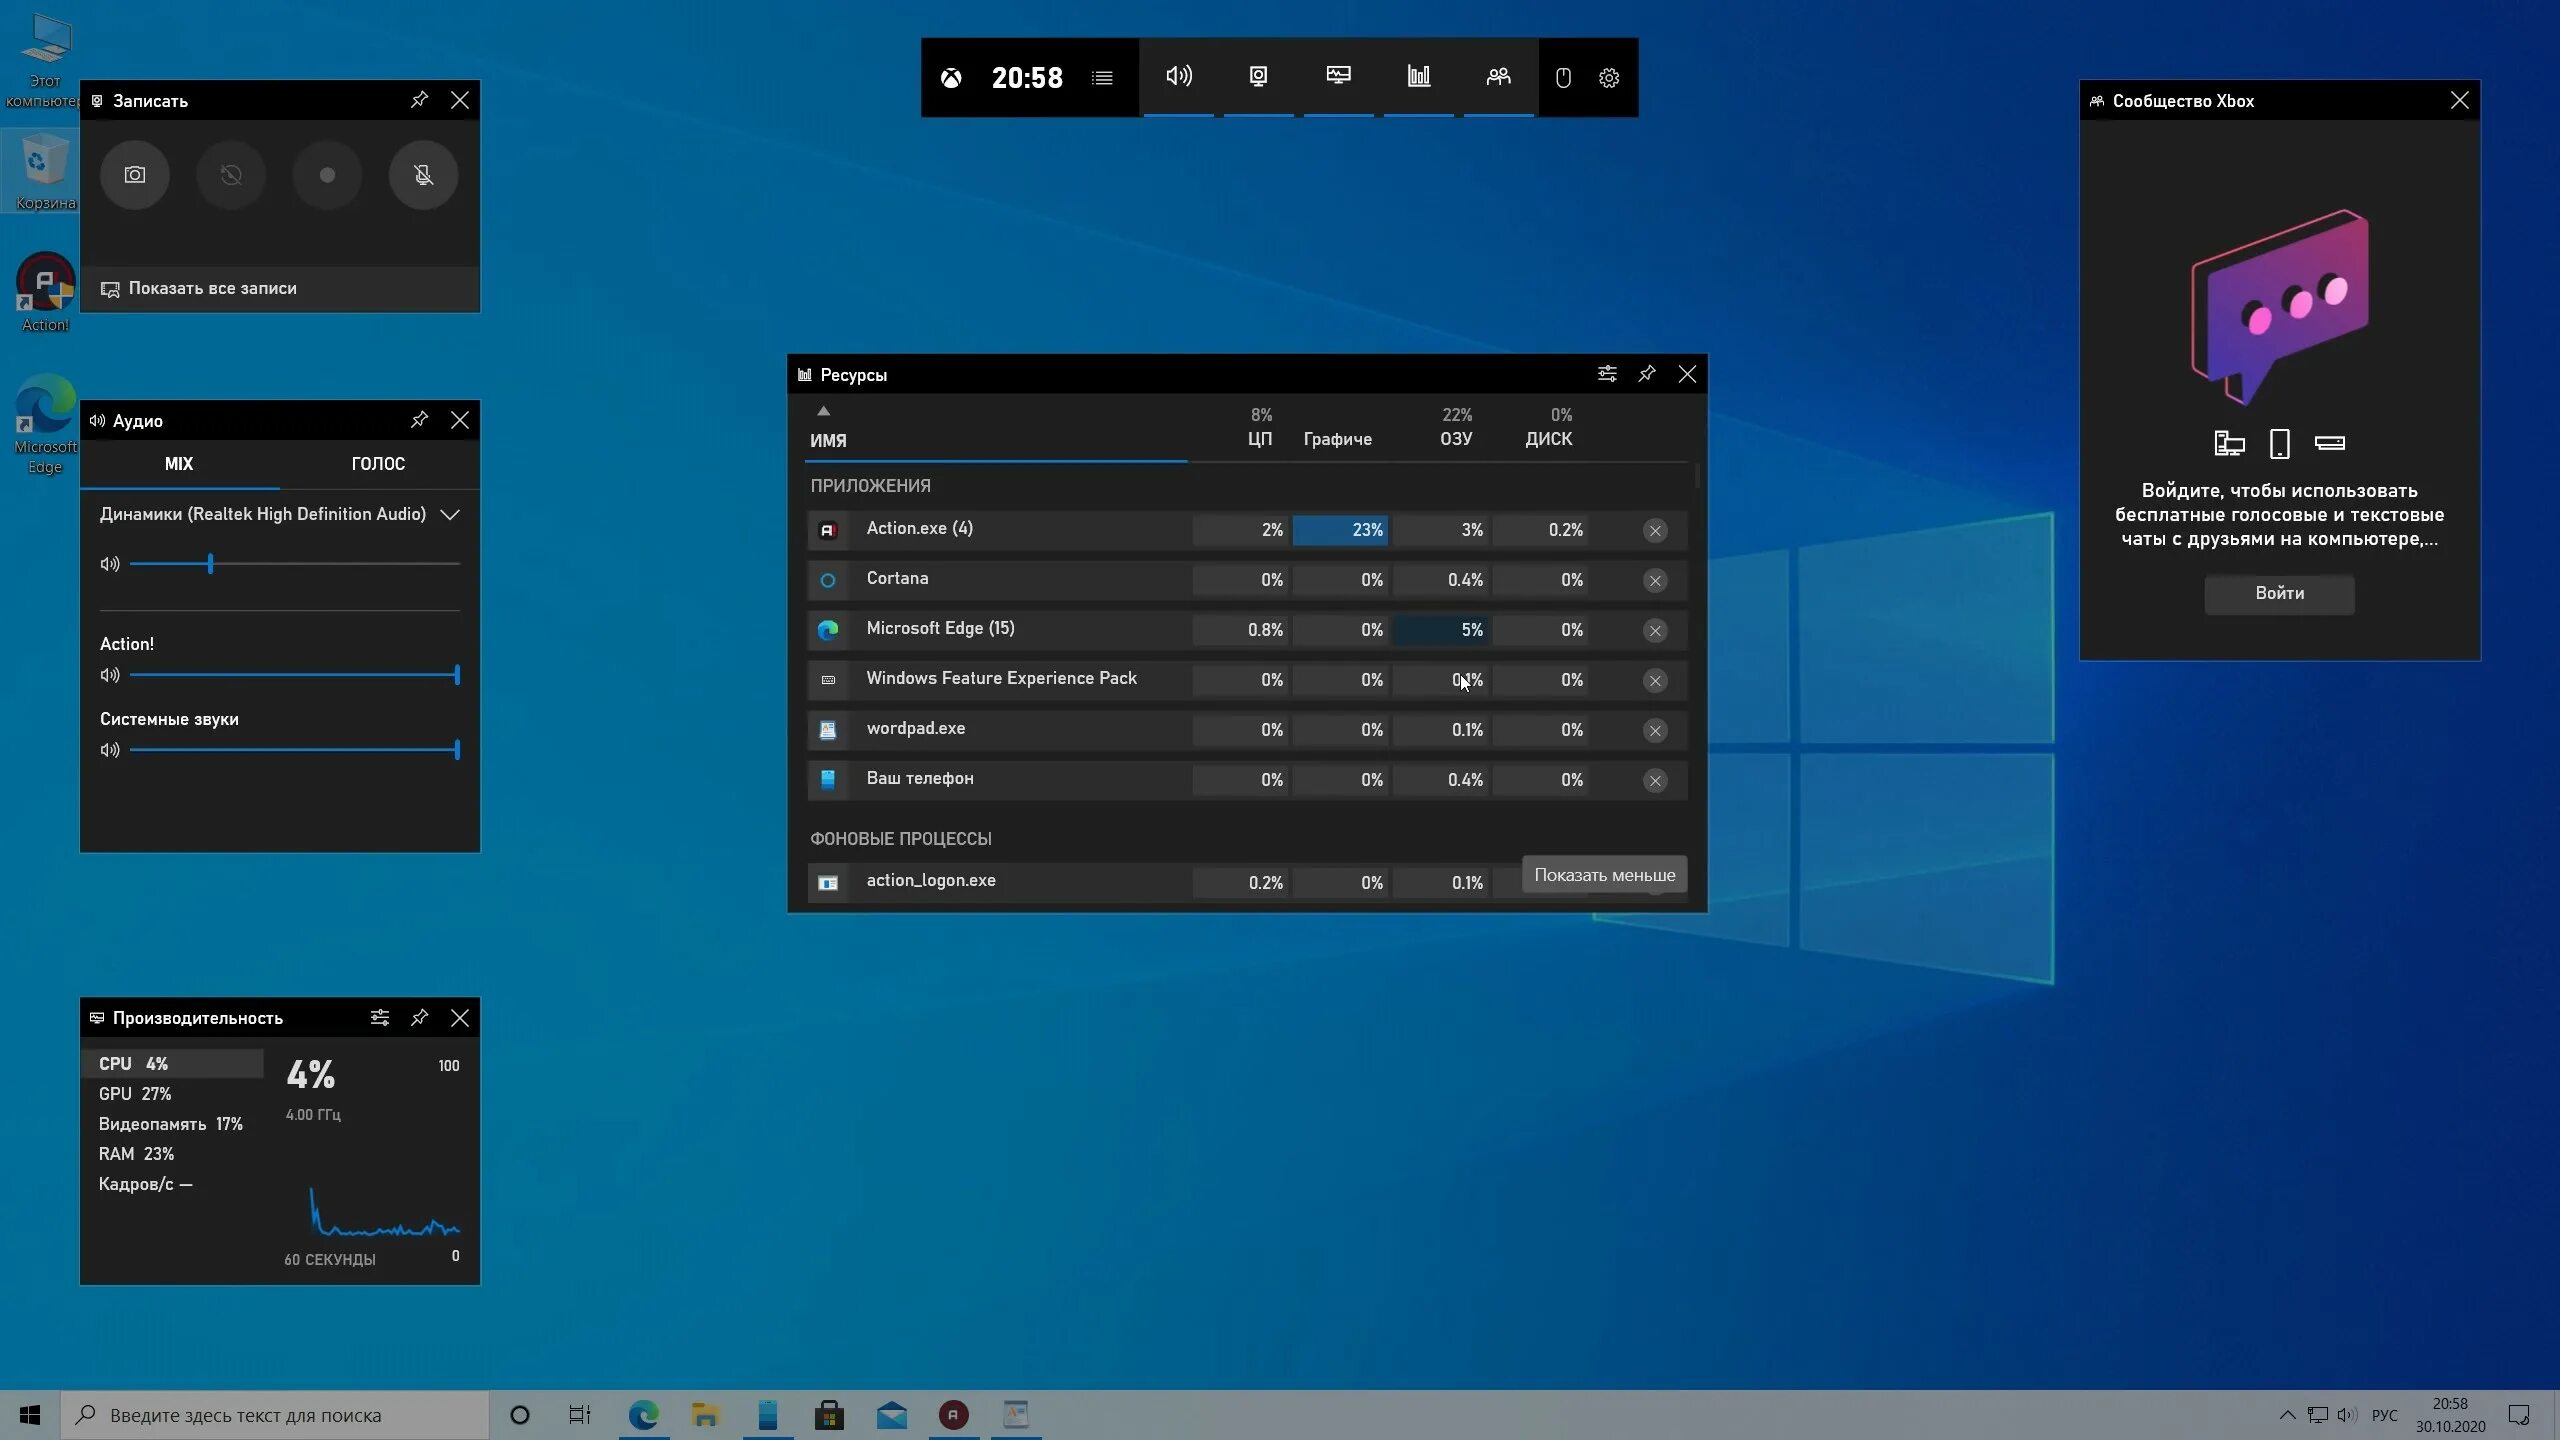The width and height of the screenshot is (2560, 1440).
Task: Pin the Performance widget
Action: pos(419,1018)
